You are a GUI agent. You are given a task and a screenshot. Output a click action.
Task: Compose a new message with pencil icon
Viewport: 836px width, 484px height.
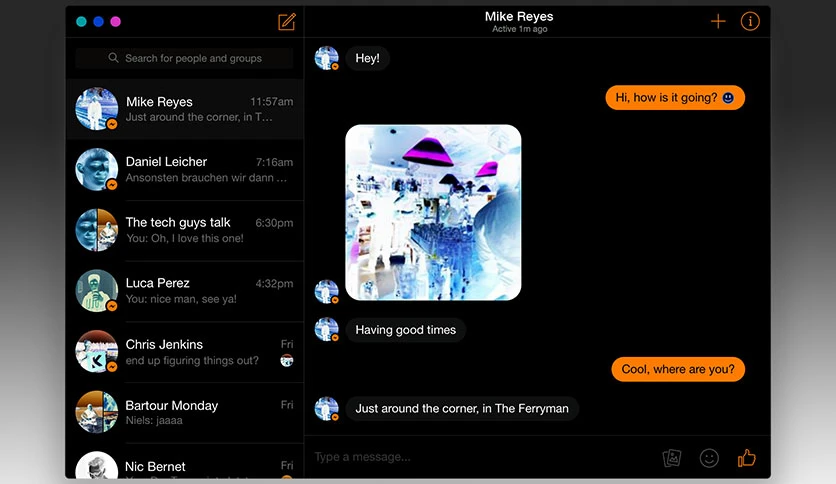point(286,22)
